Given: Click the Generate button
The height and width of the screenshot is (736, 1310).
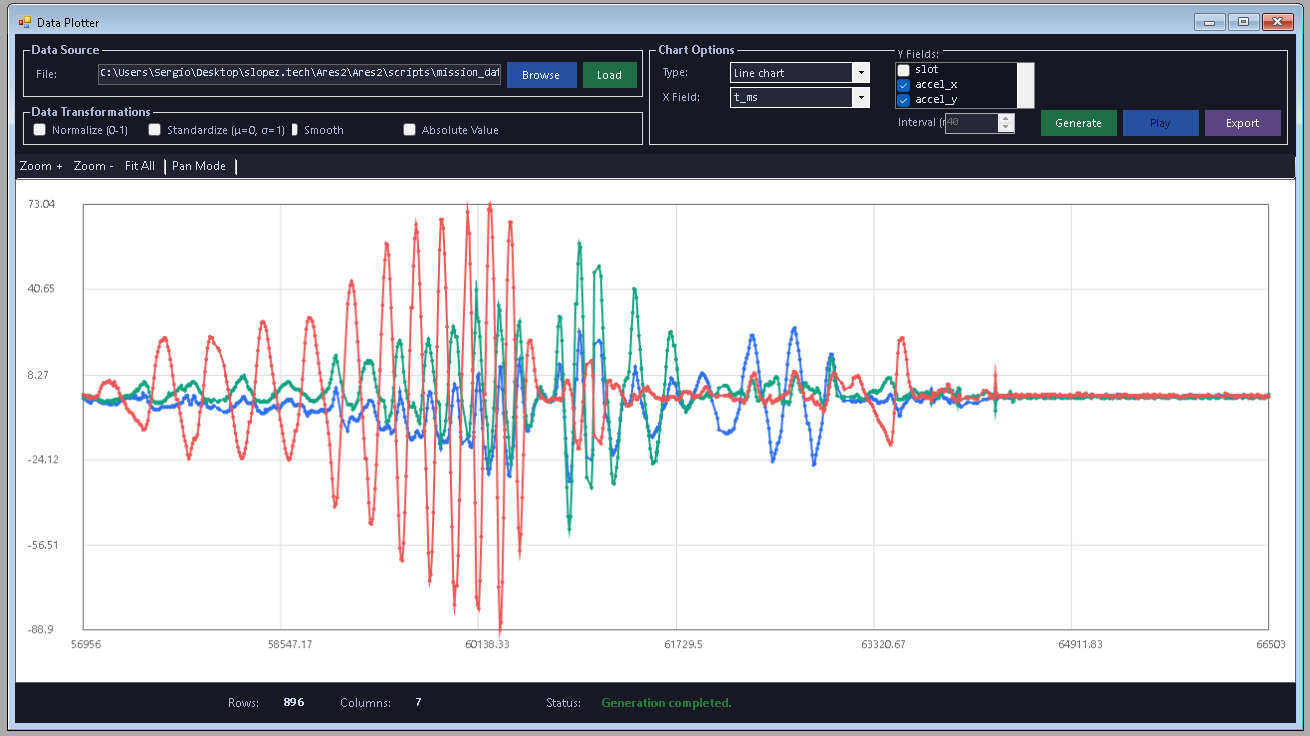Looking at the screenshot, I should (1079, 123).
